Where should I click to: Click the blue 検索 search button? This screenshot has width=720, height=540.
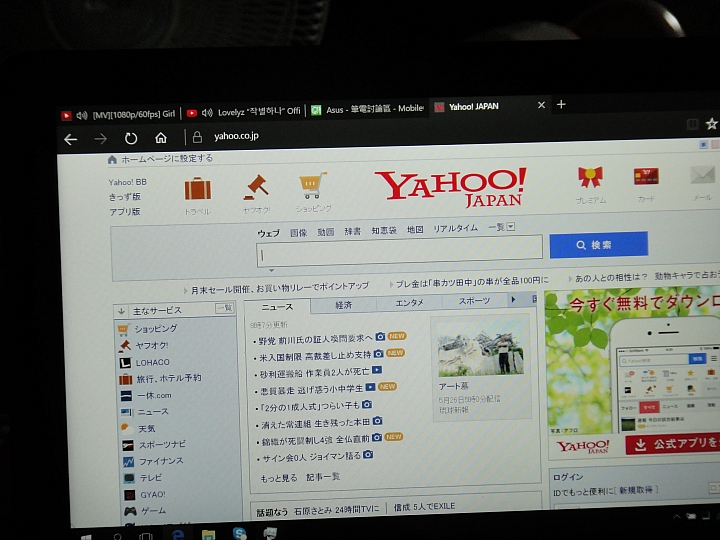click(599, 244)
